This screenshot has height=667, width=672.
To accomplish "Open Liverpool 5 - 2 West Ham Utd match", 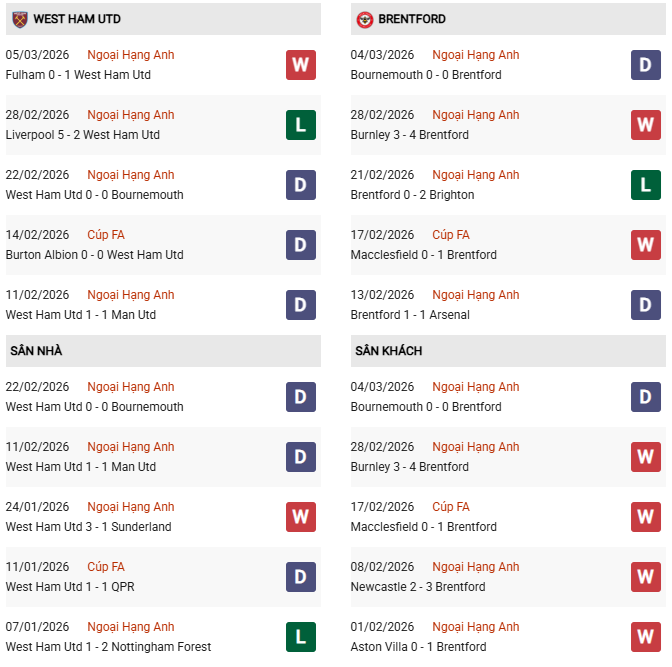I will coord(83,135).
